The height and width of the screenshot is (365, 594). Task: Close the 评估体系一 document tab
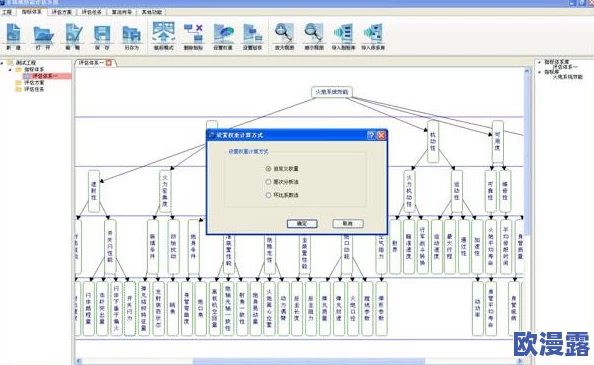[109, 63]
